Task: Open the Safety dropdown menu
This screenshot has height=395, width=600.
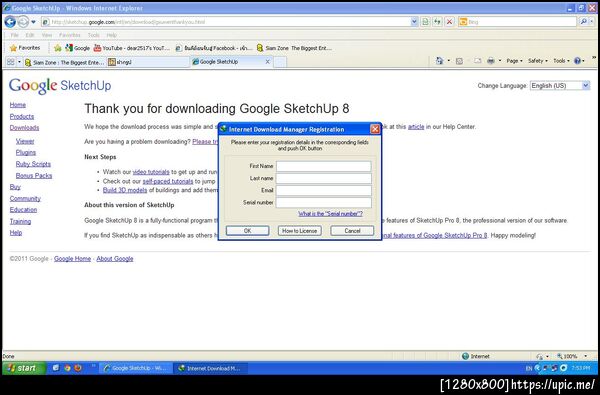Action: pos(538,60)
